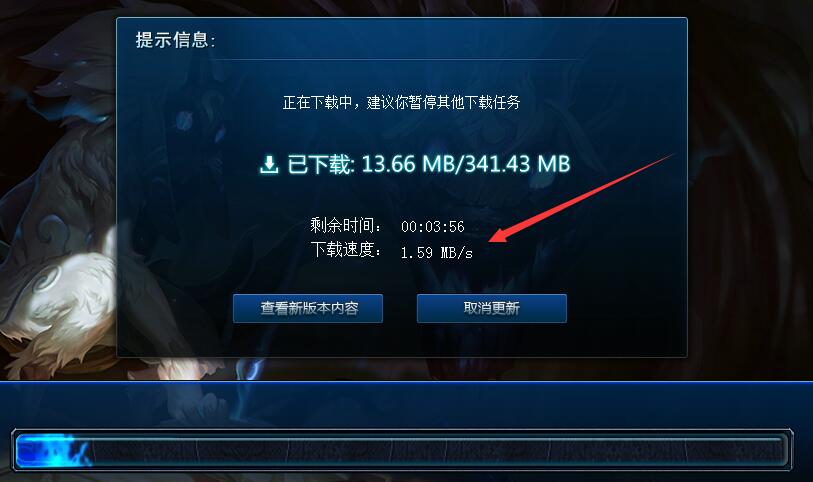Click the 下载速度 label

pyautogui.click(x=345, y=250)
